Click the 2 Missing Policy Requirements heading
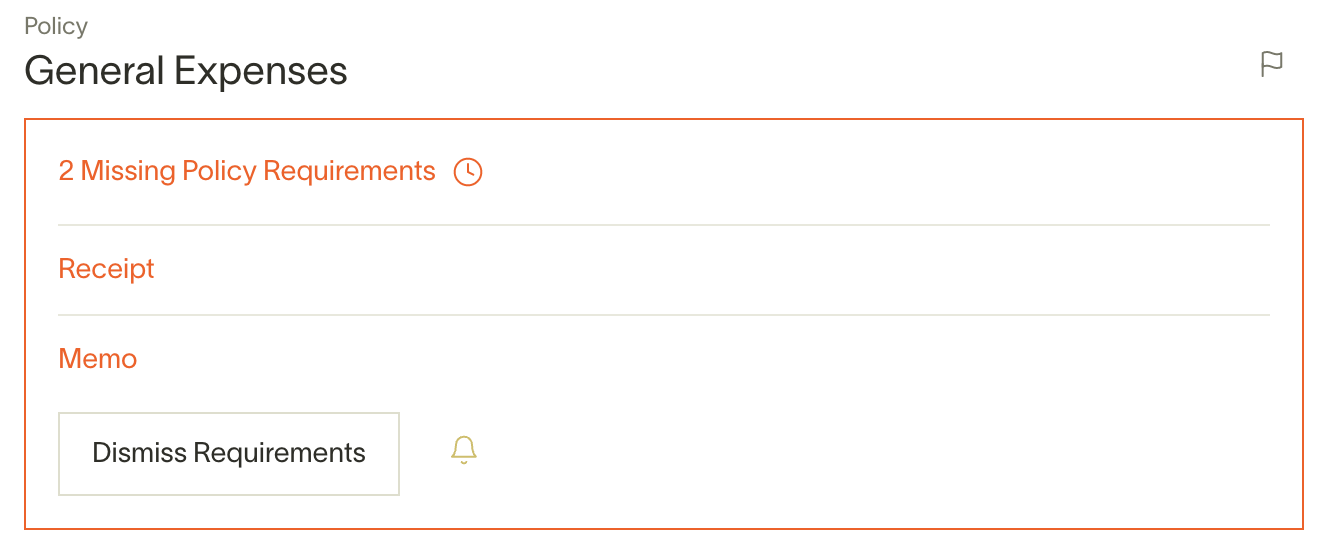 [x=247, y=172]
